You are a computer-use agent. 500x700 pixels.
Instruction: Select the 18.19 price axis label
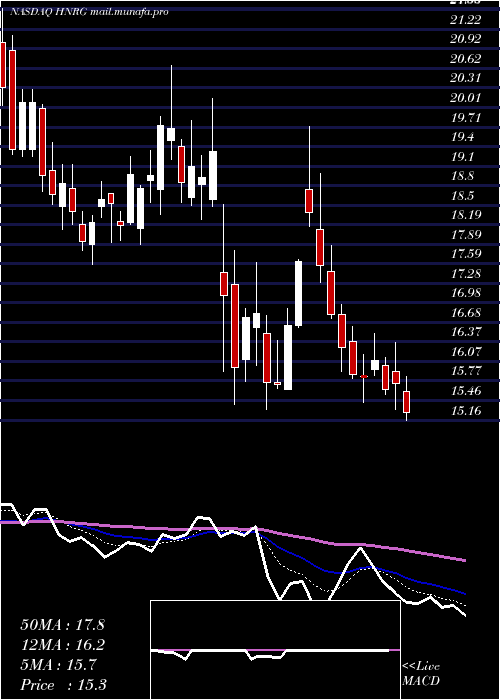[466, 215]
